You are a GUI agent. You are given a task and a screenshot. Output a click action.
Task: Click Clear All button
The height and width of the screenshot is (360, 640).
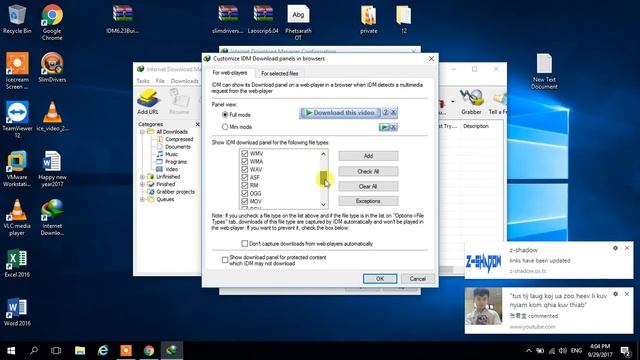(x=368, y=187)
